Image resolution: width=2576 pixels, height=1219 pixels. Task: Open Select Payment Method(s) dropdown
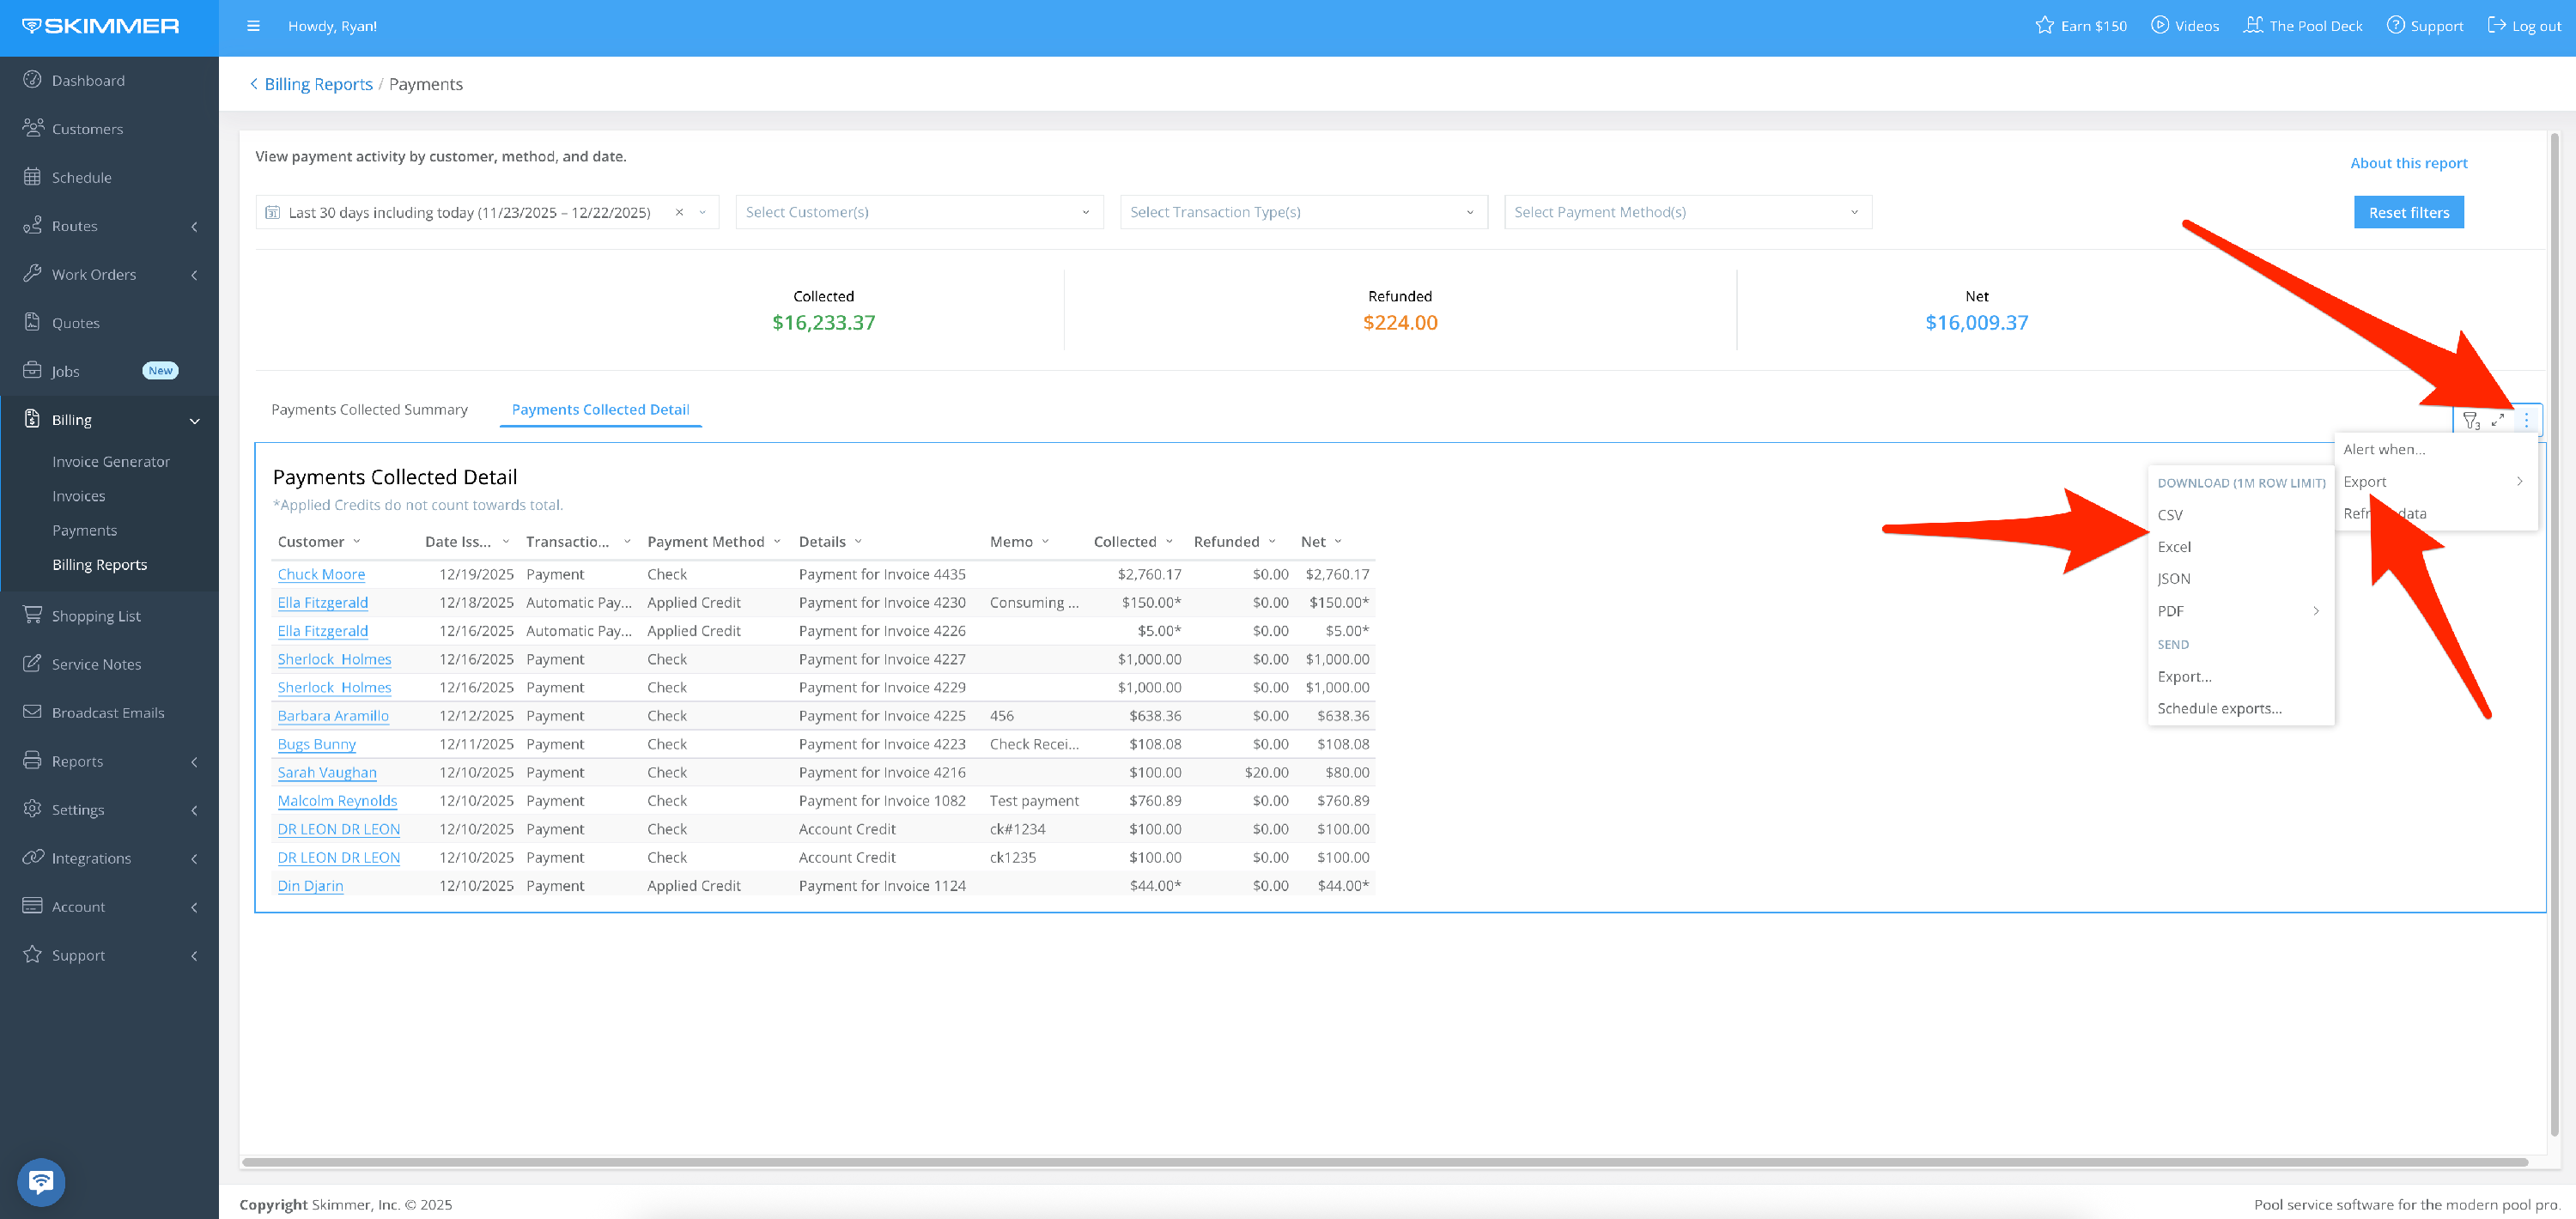pos(1686,212)
